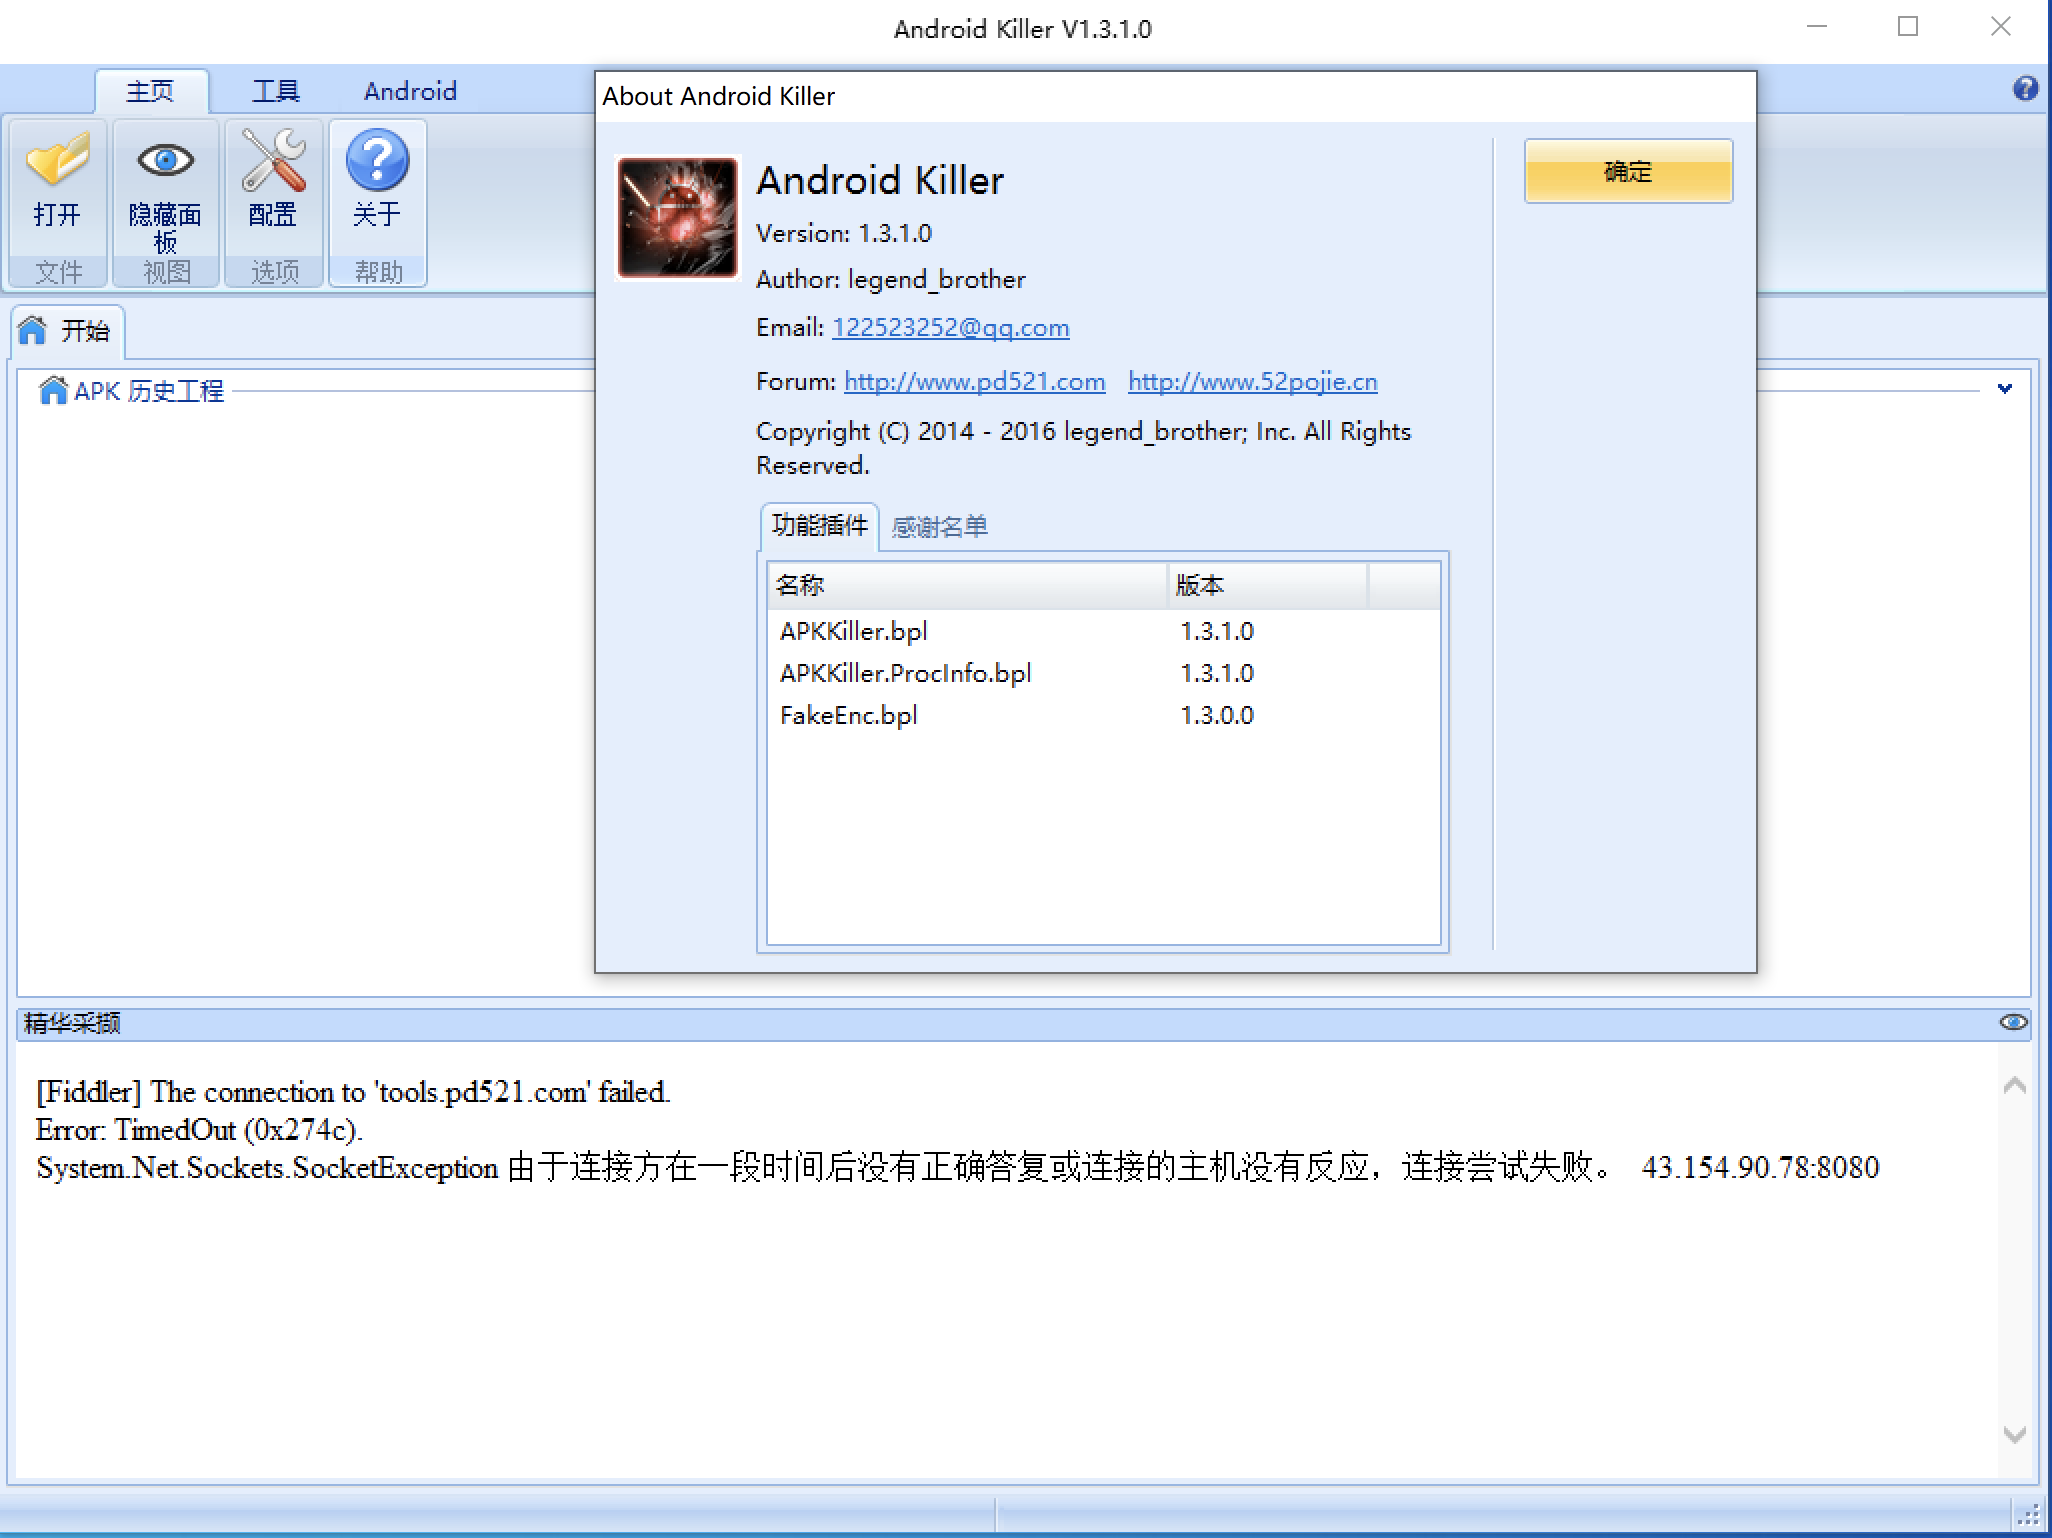Click the '[Fiddler] The connection' log line
The width and height of the screenshot is (2052, 1538).
[x=353, y=1091]
